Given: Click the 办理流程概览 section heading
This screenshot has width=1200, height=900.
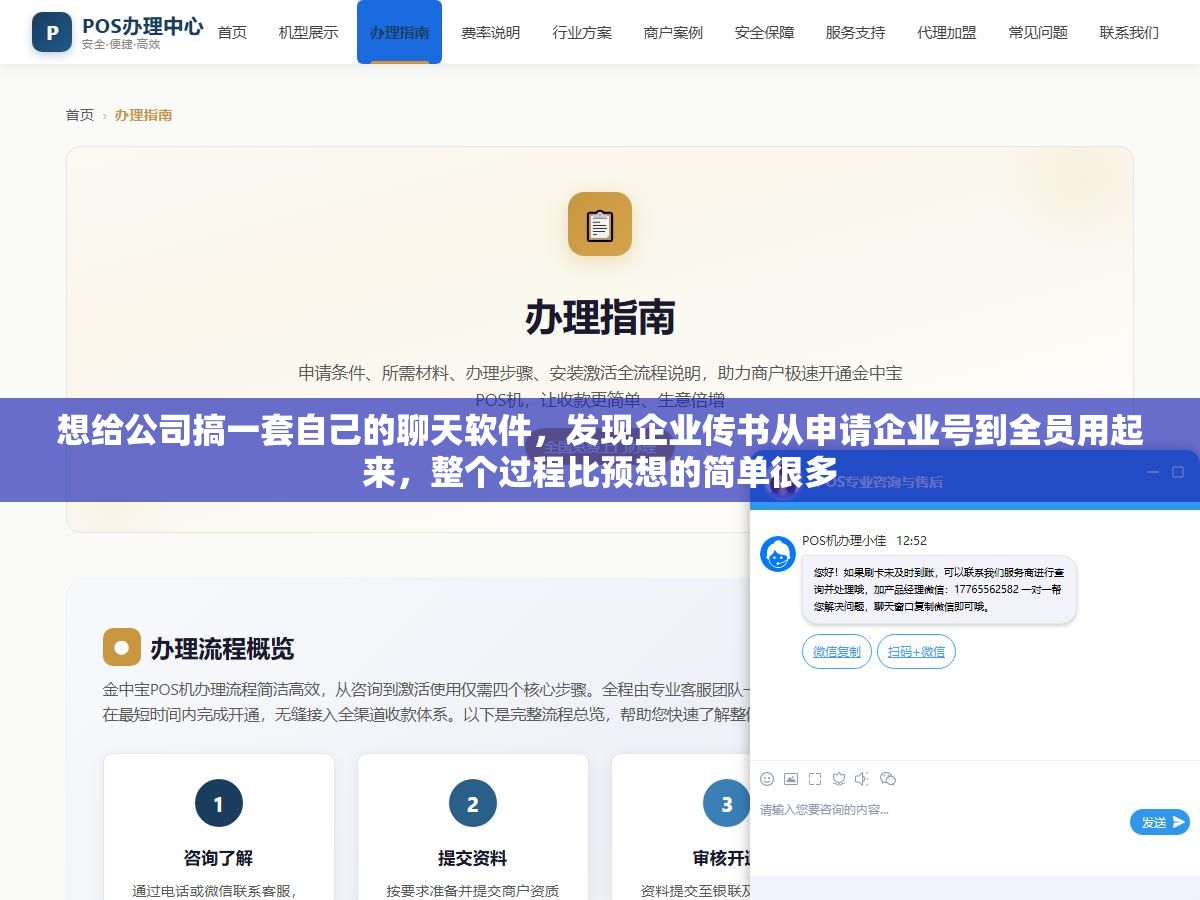Looking at the screenshot, I should [222, 648].
